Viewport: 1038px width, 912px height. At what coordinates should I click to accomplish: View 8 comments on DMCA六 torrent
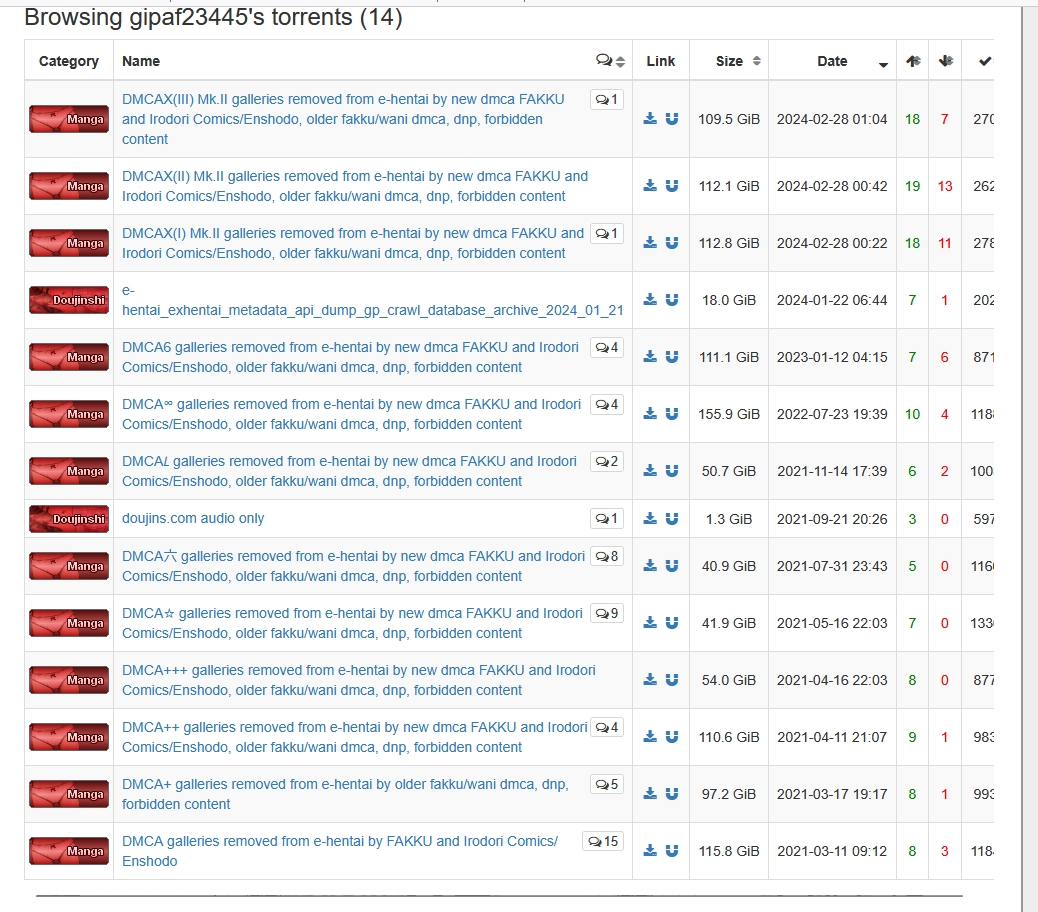(x=607, y=557)
